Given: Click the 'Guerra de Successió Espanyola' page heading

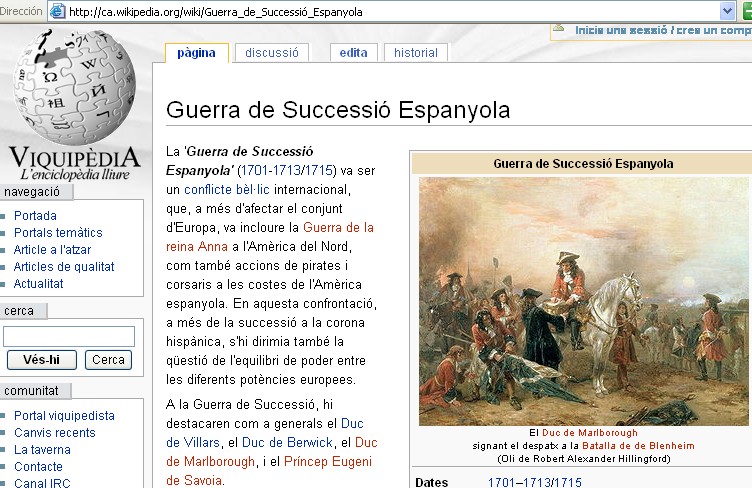Looking at the screenshot, I should (338, 110).
